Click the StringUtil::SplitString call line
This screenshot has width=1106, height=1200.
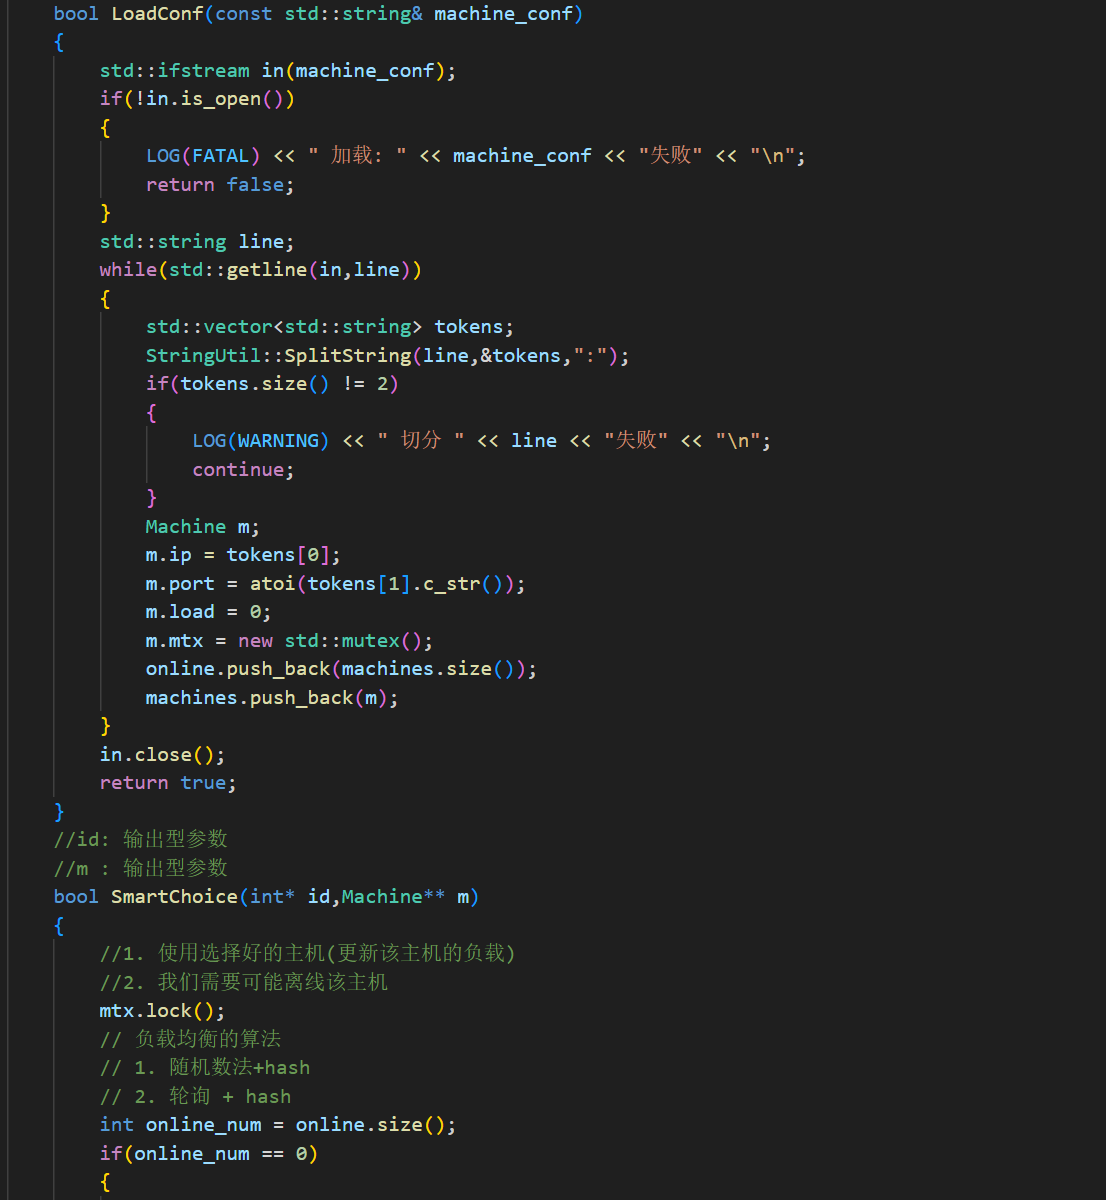pyautogui.click(x=387, y=356)
